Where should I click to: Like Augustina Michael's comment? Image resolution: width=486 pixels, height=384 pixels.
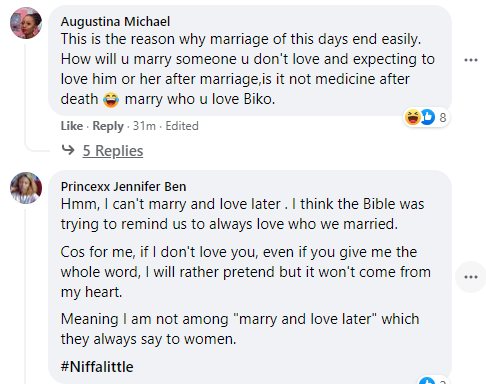[72, 126]
